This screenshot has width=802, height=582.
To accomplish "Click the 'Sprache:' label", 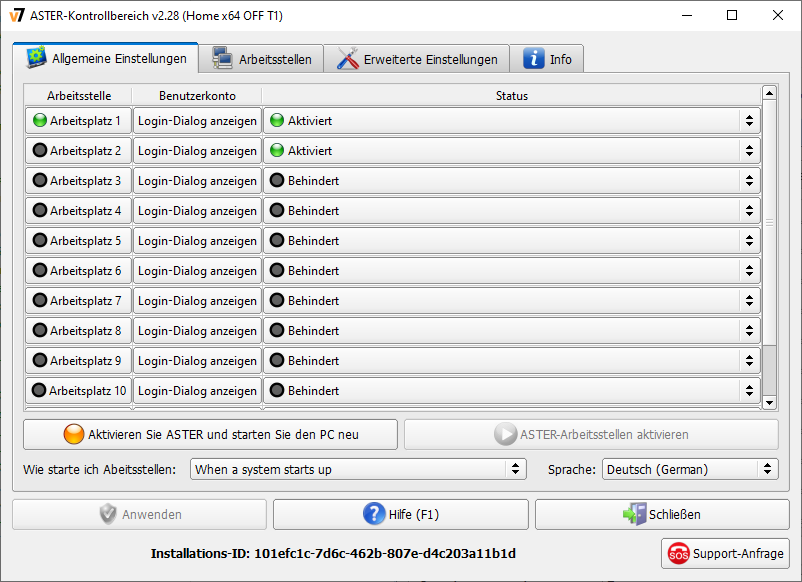I will click(572, 469).
